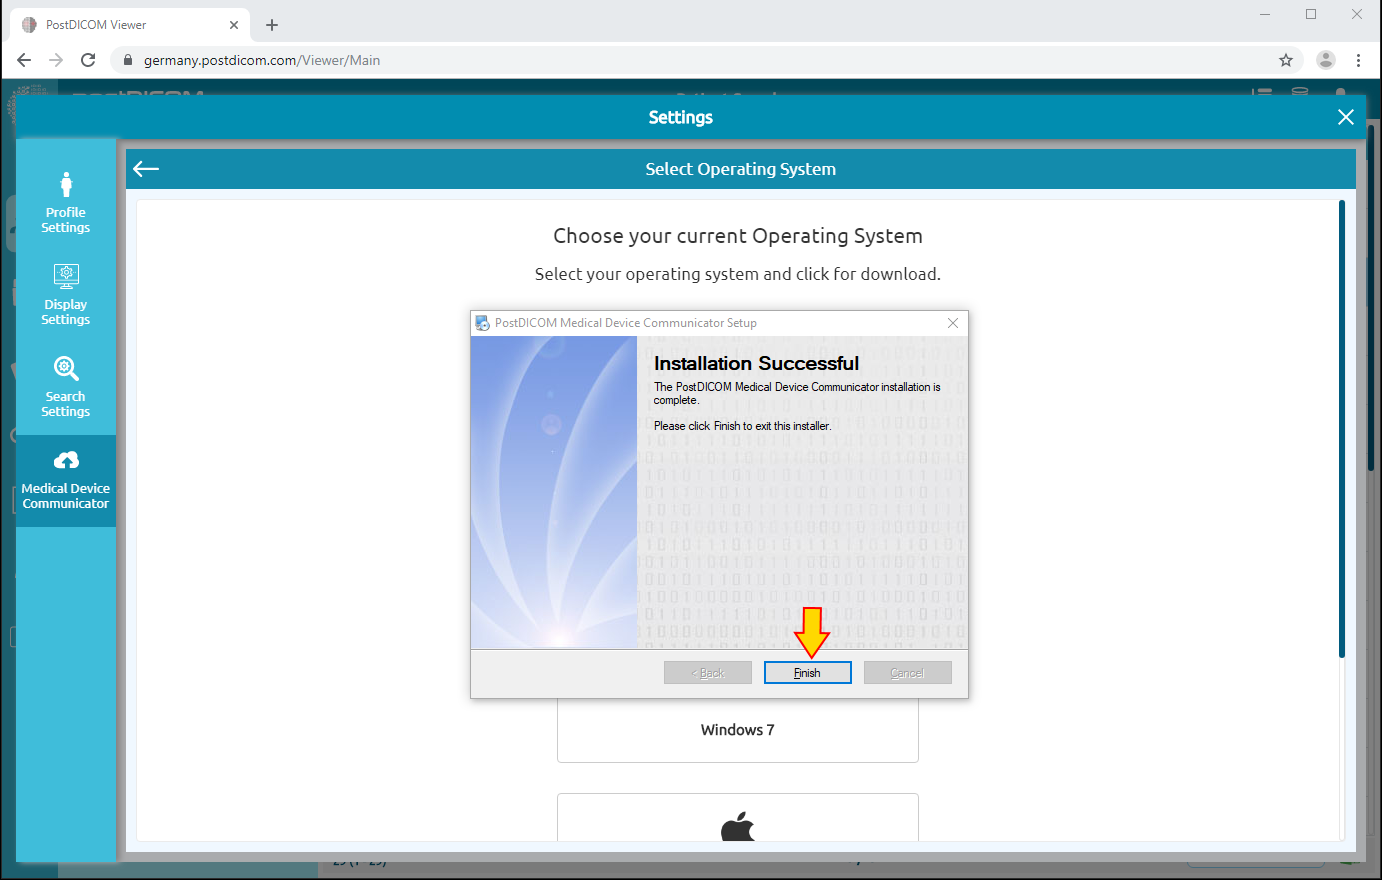The height and width of the screenshot is (880, 1382).
Task: Click browser forward navigation arrow
Action: (56, 60)
